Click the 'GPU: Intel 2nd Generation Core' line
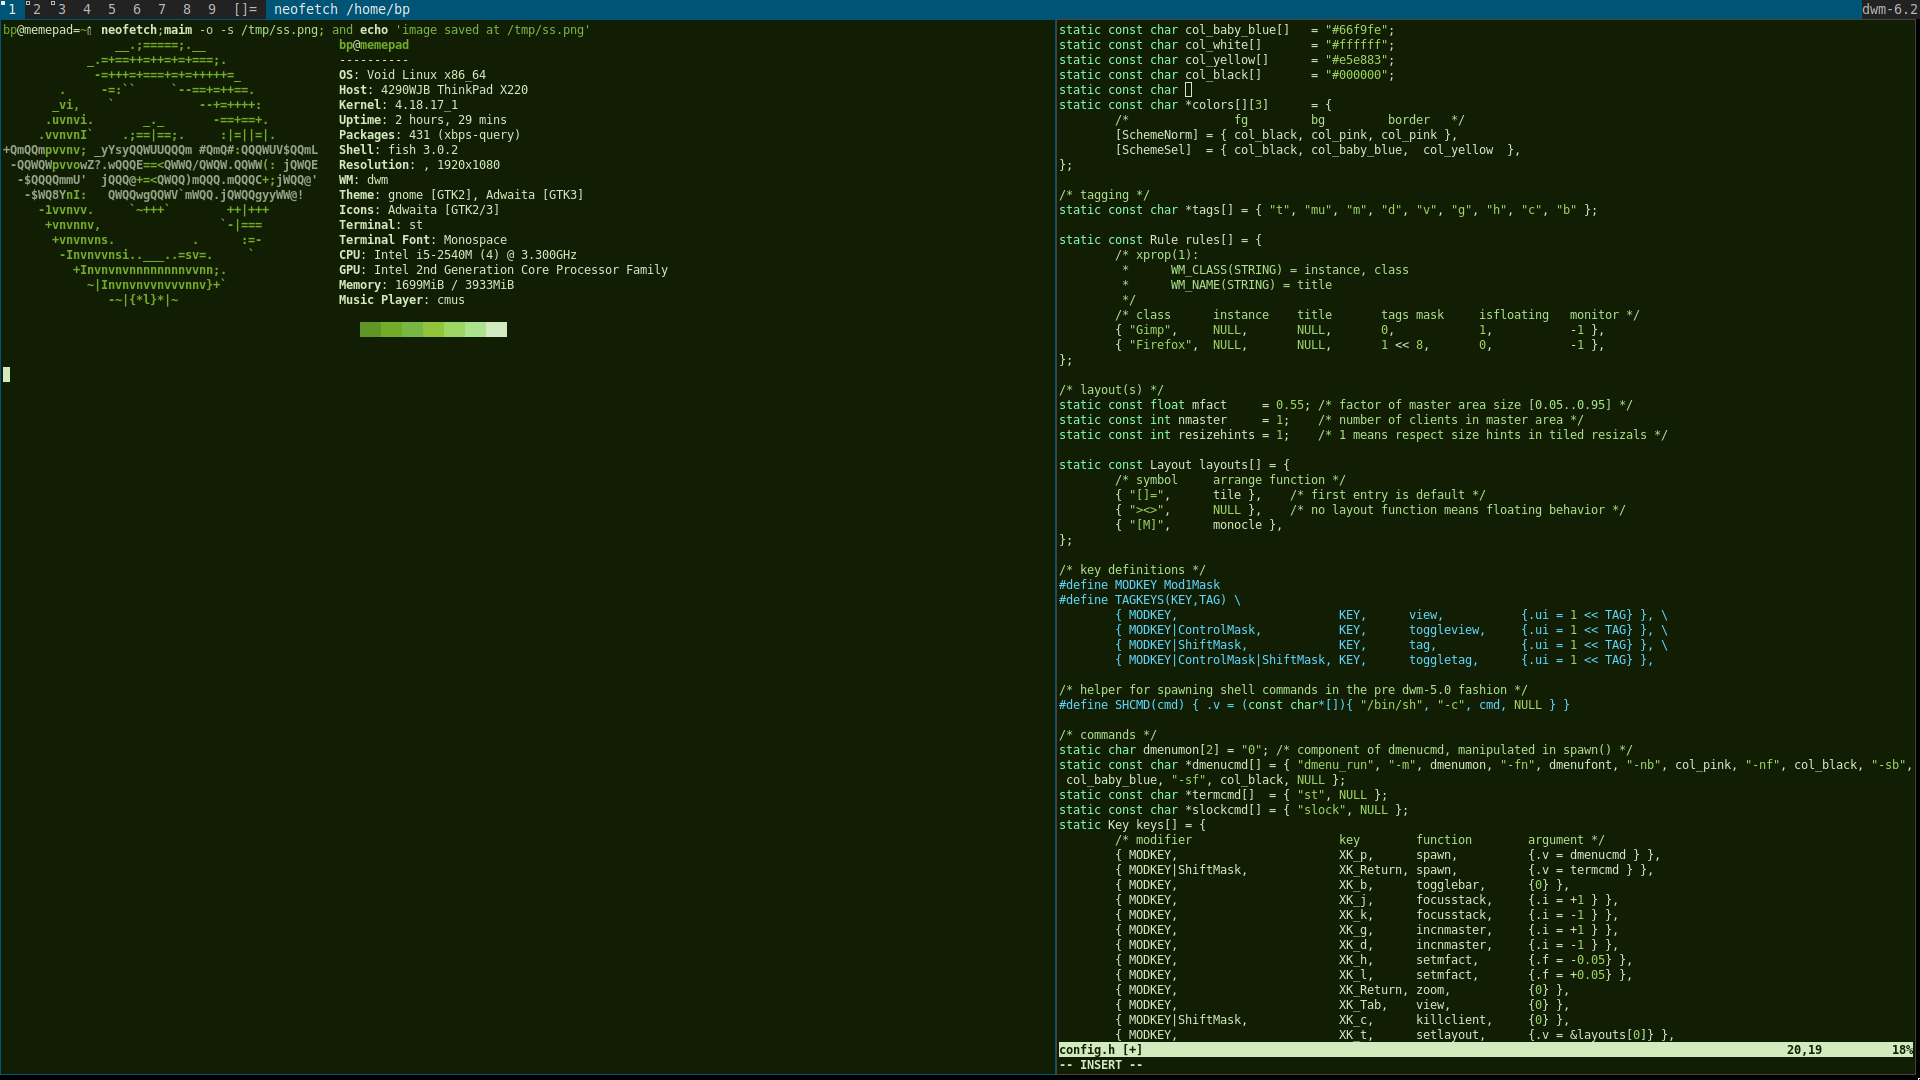 (503, 270)
